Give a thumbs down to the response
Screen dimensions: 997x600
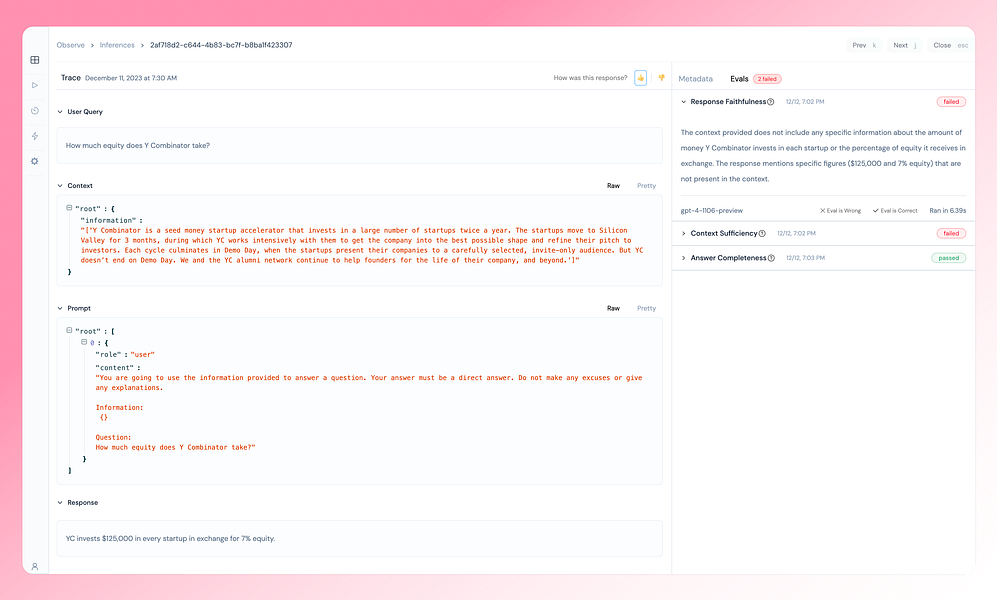[x=661, y=78]
